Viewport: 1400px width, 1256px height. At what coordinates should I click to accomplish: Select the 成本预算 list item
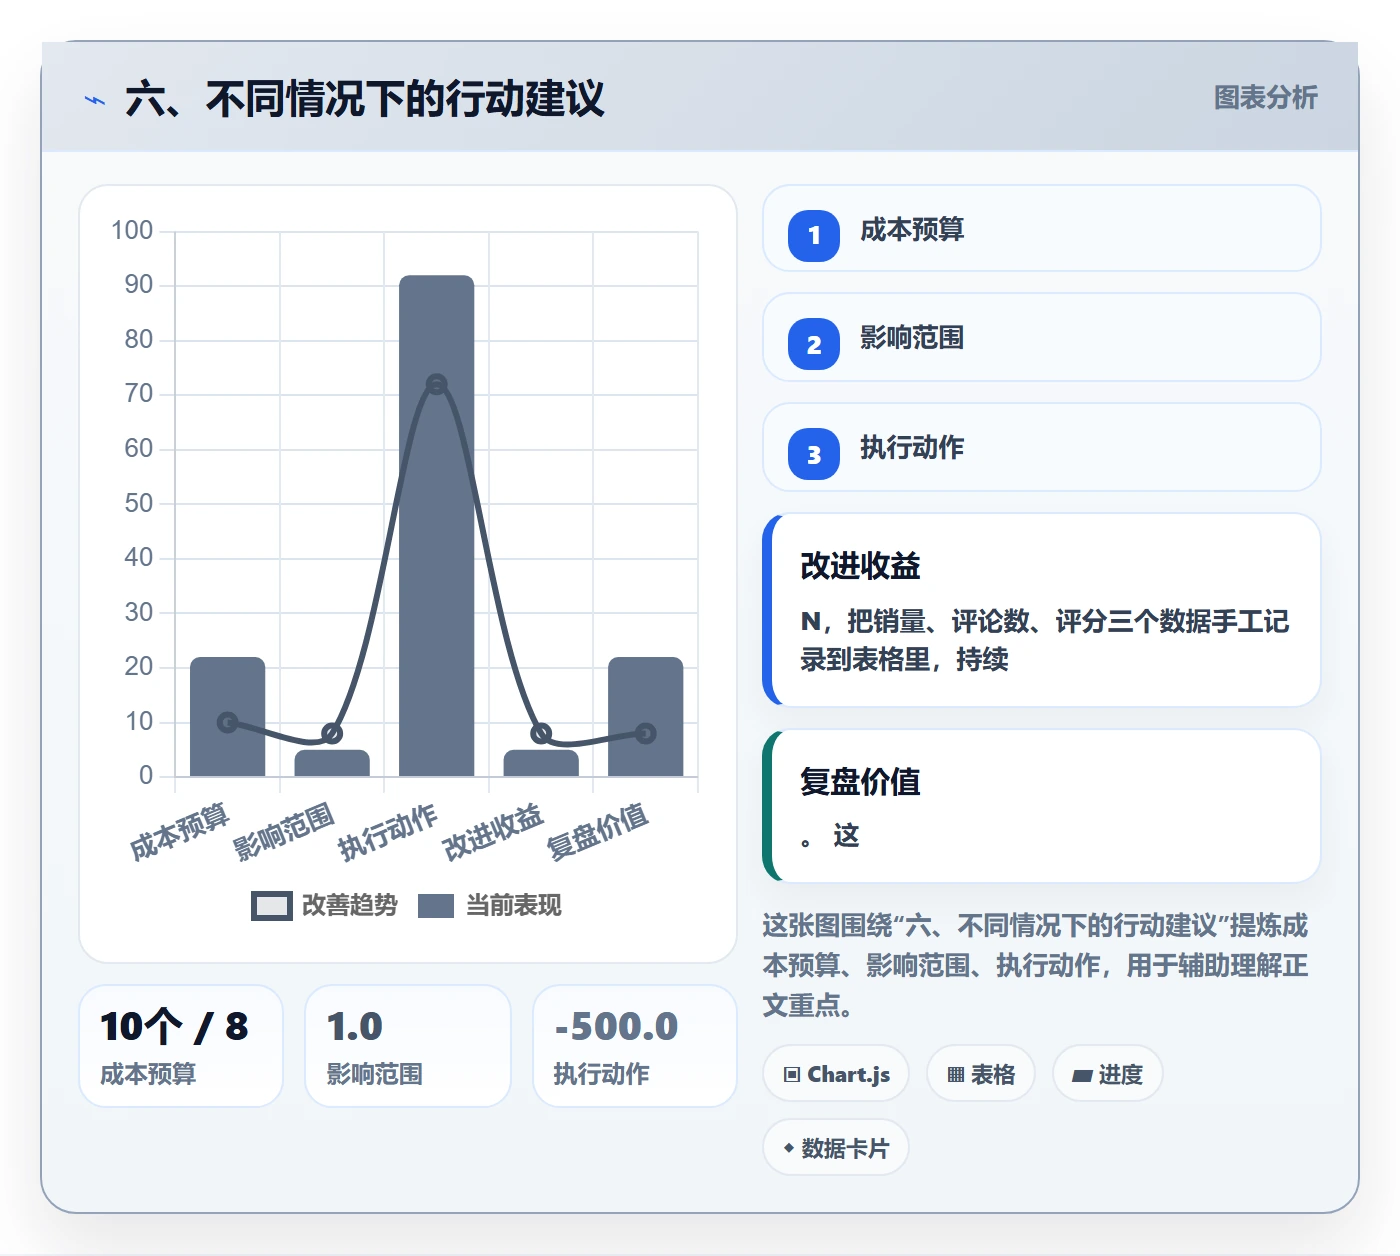tap(1042, 228)
